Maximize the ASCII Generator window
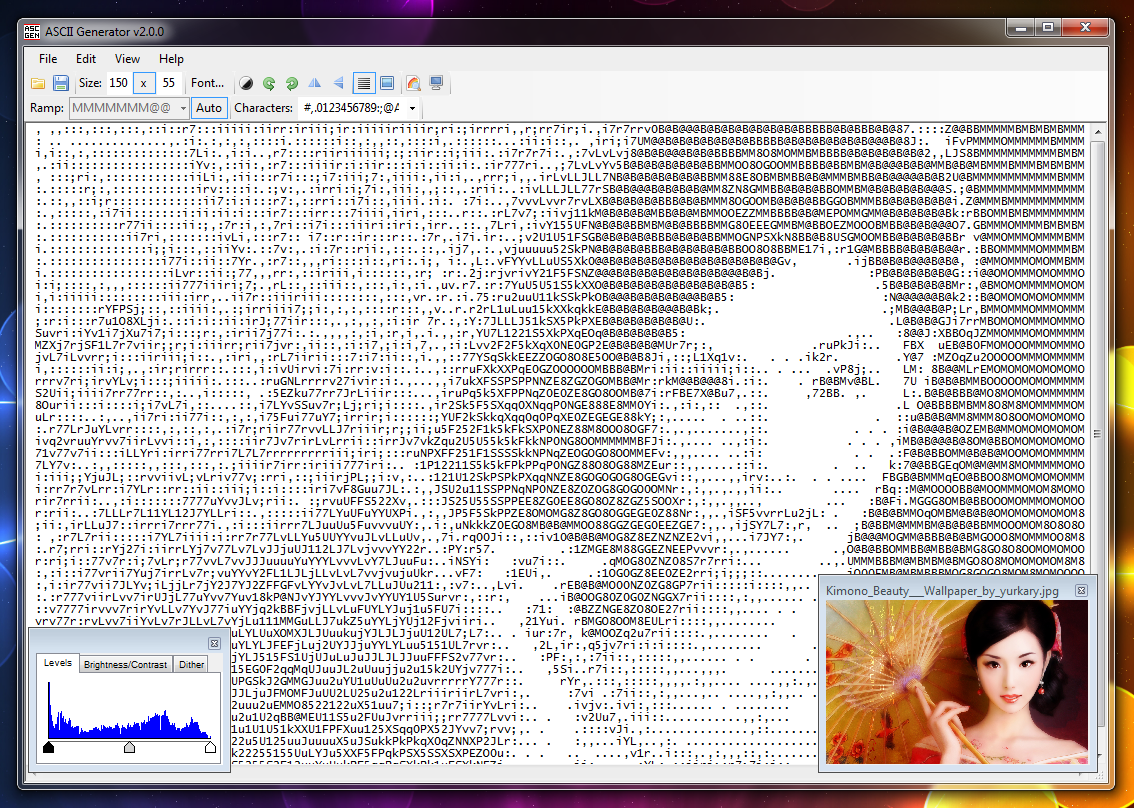 coord(1047,29)
